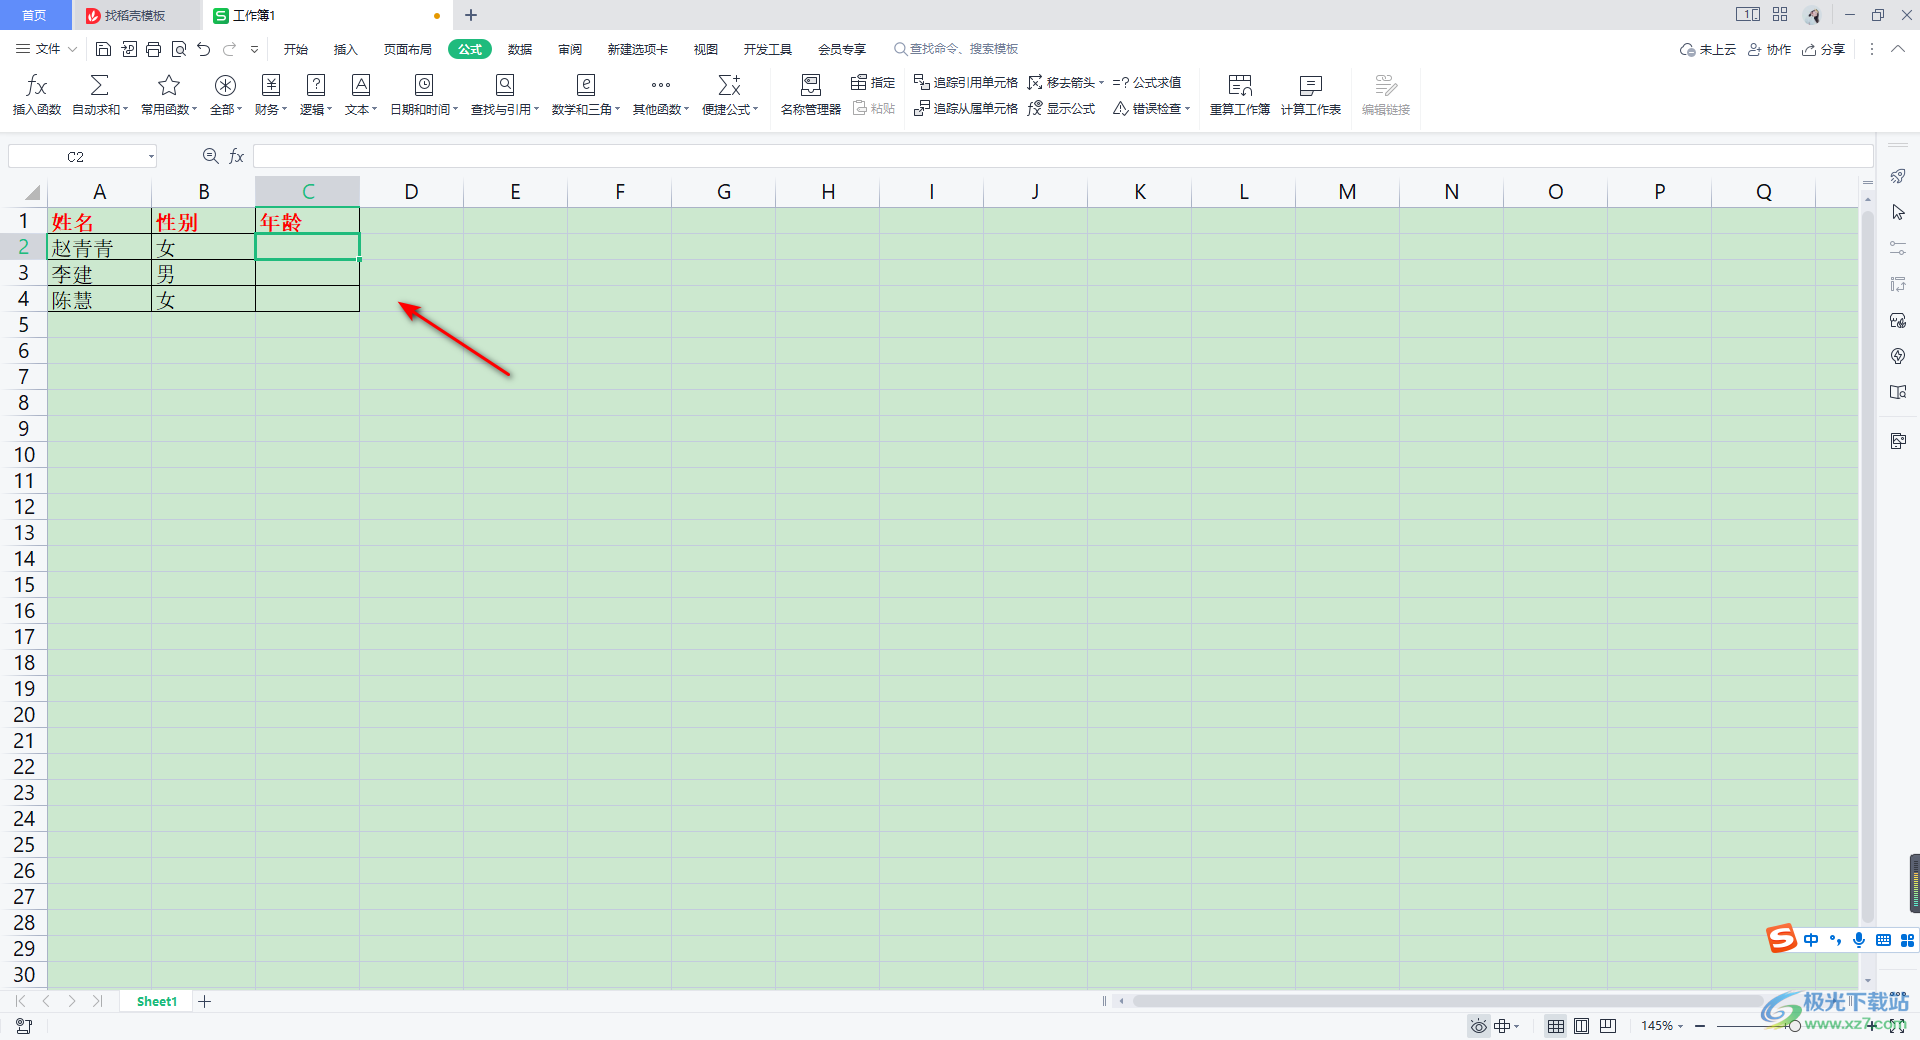Switch to the Insert ribbon tab
The width and height of the screenshot is (1920, 1040).
click(x=346, y=49)
